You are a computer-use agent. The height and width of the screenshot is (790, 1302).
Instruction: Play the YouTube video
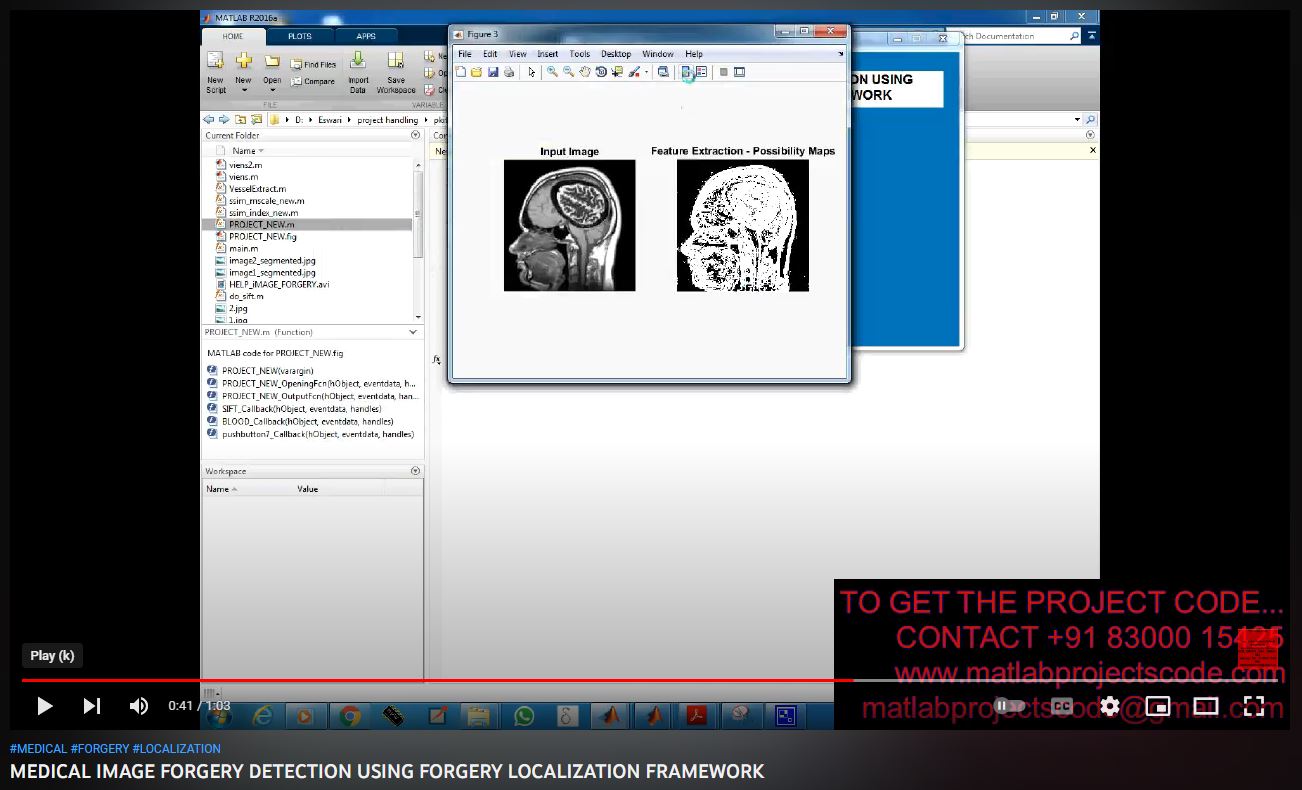pos(44,706)
